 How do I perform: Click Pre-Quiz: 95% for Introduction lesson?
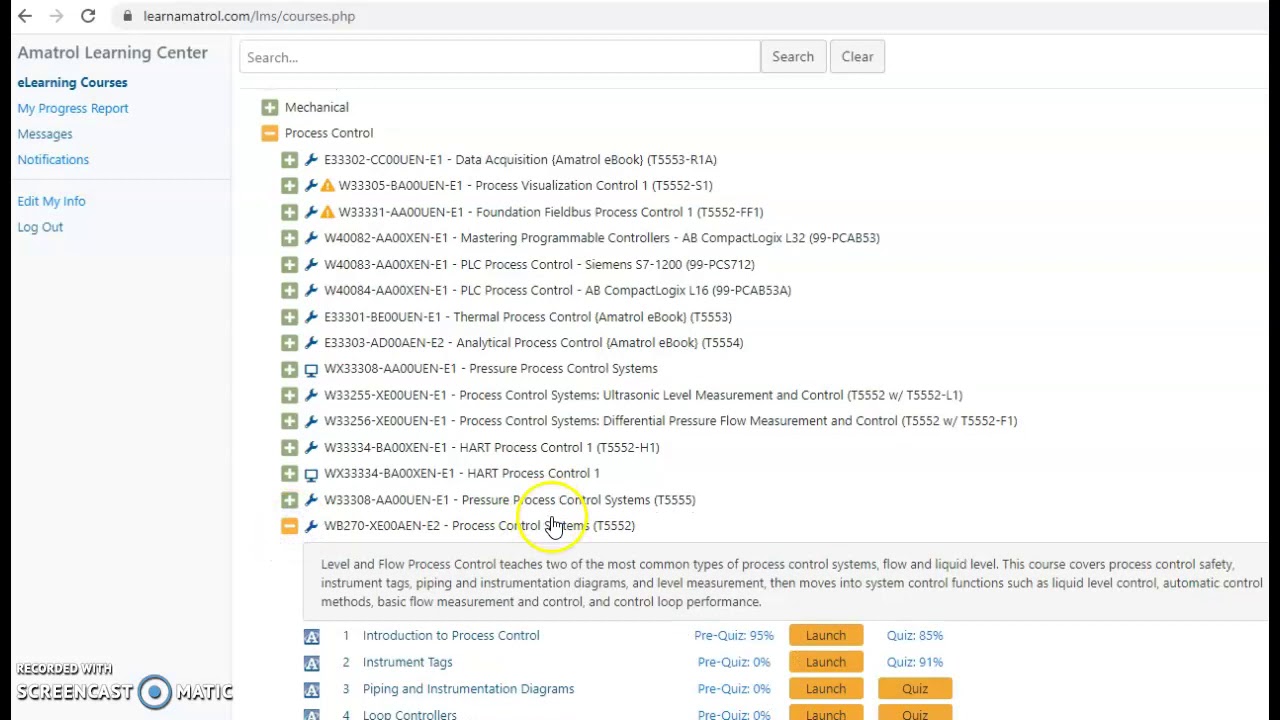click(734, 635)
